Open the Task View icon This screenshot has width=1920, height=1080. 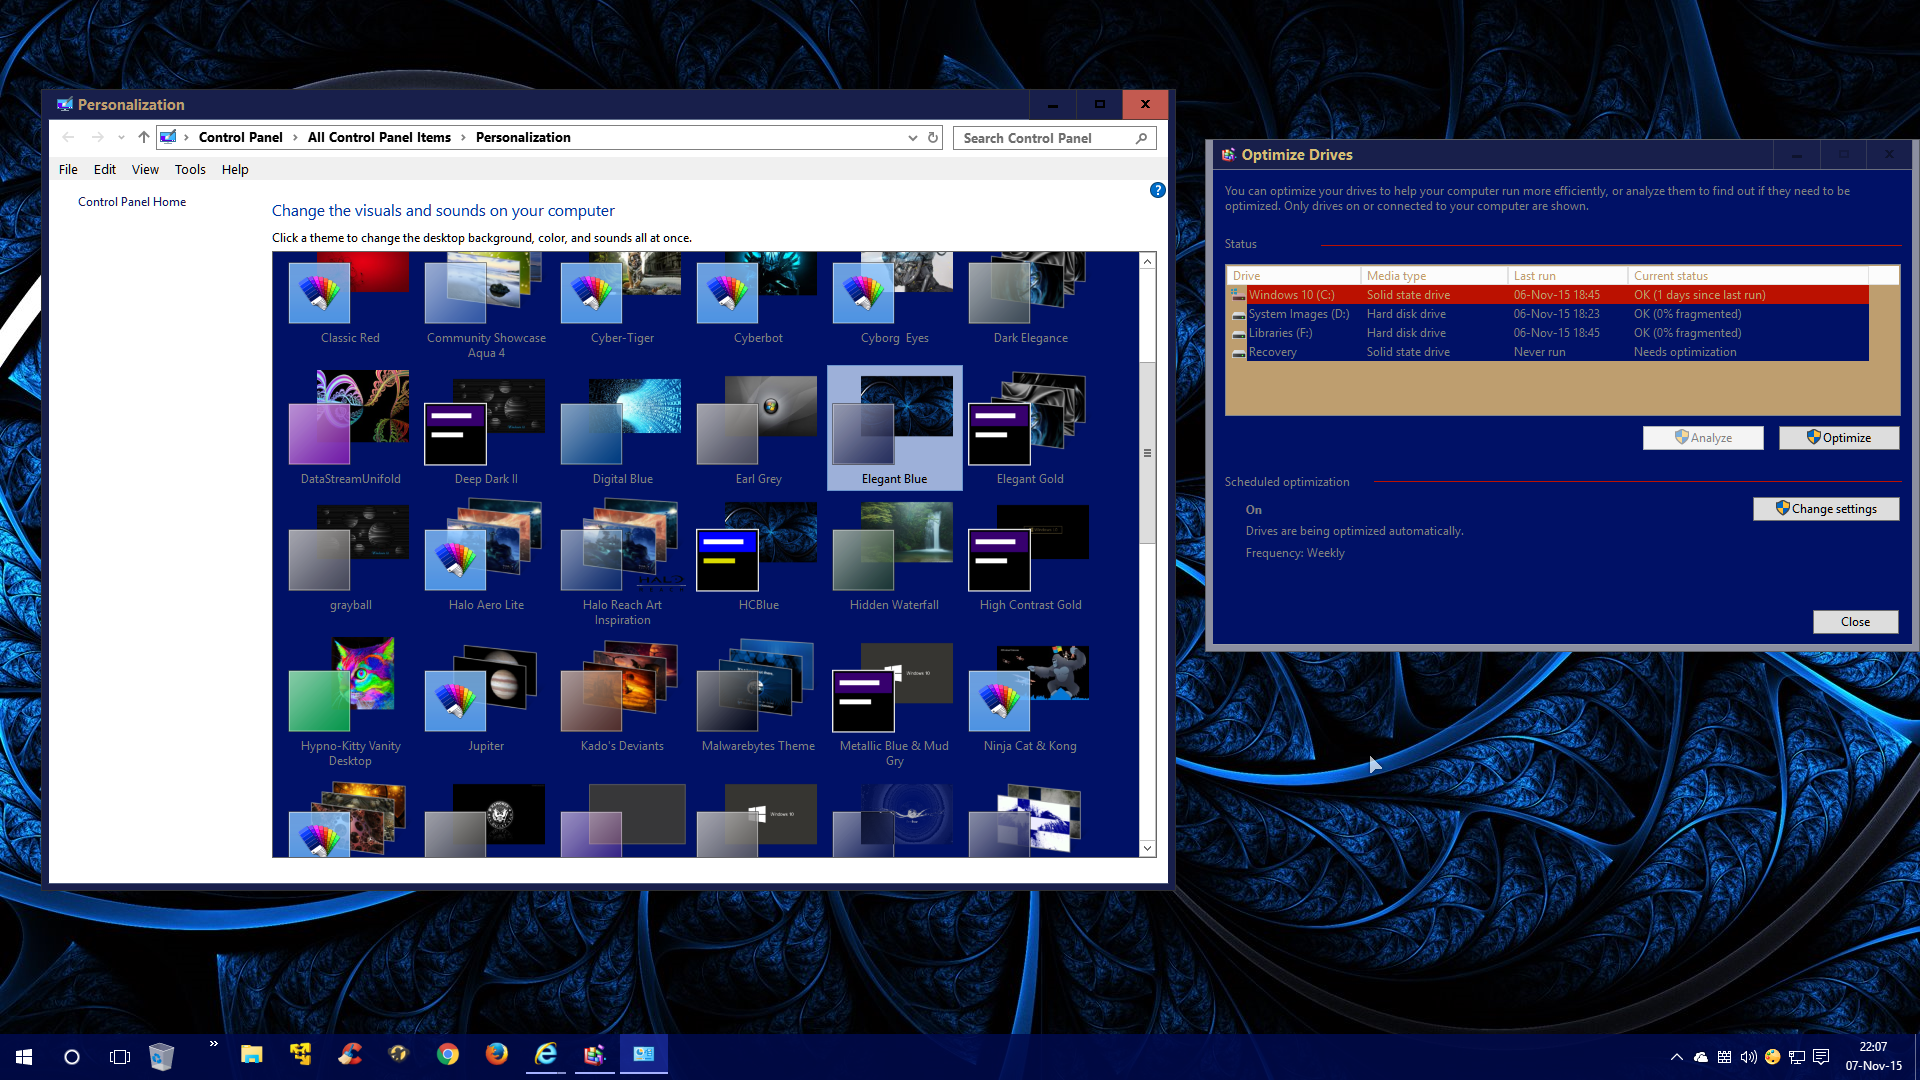pos(120,1057)
